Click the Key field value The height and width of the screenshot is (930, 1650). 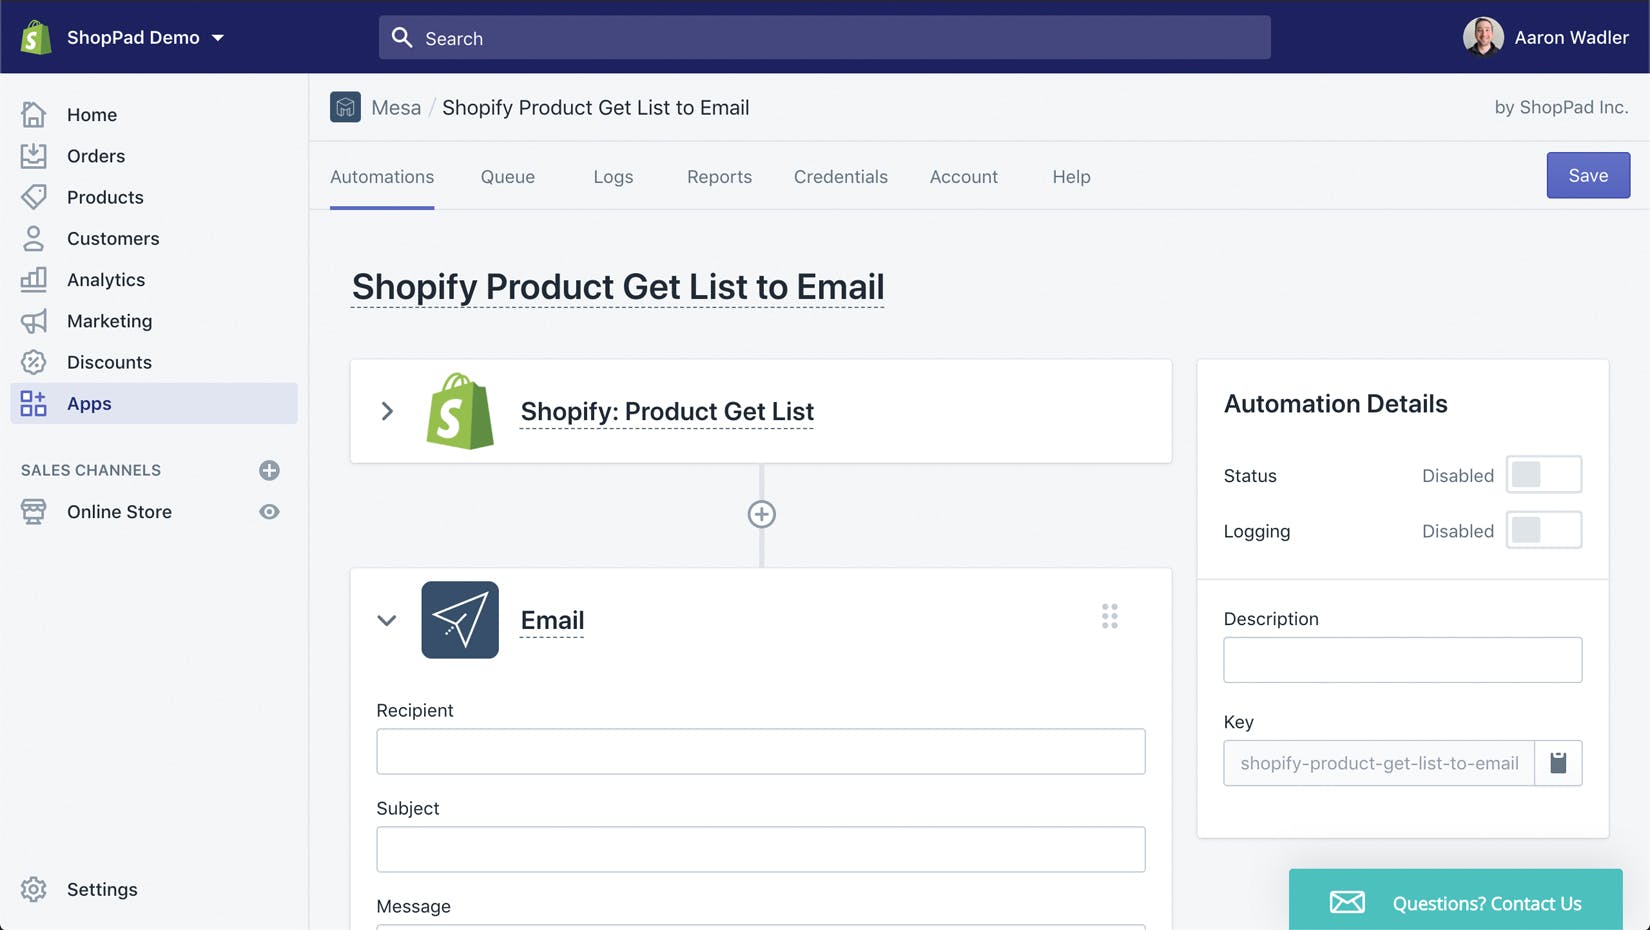[x=1379, y=763]
